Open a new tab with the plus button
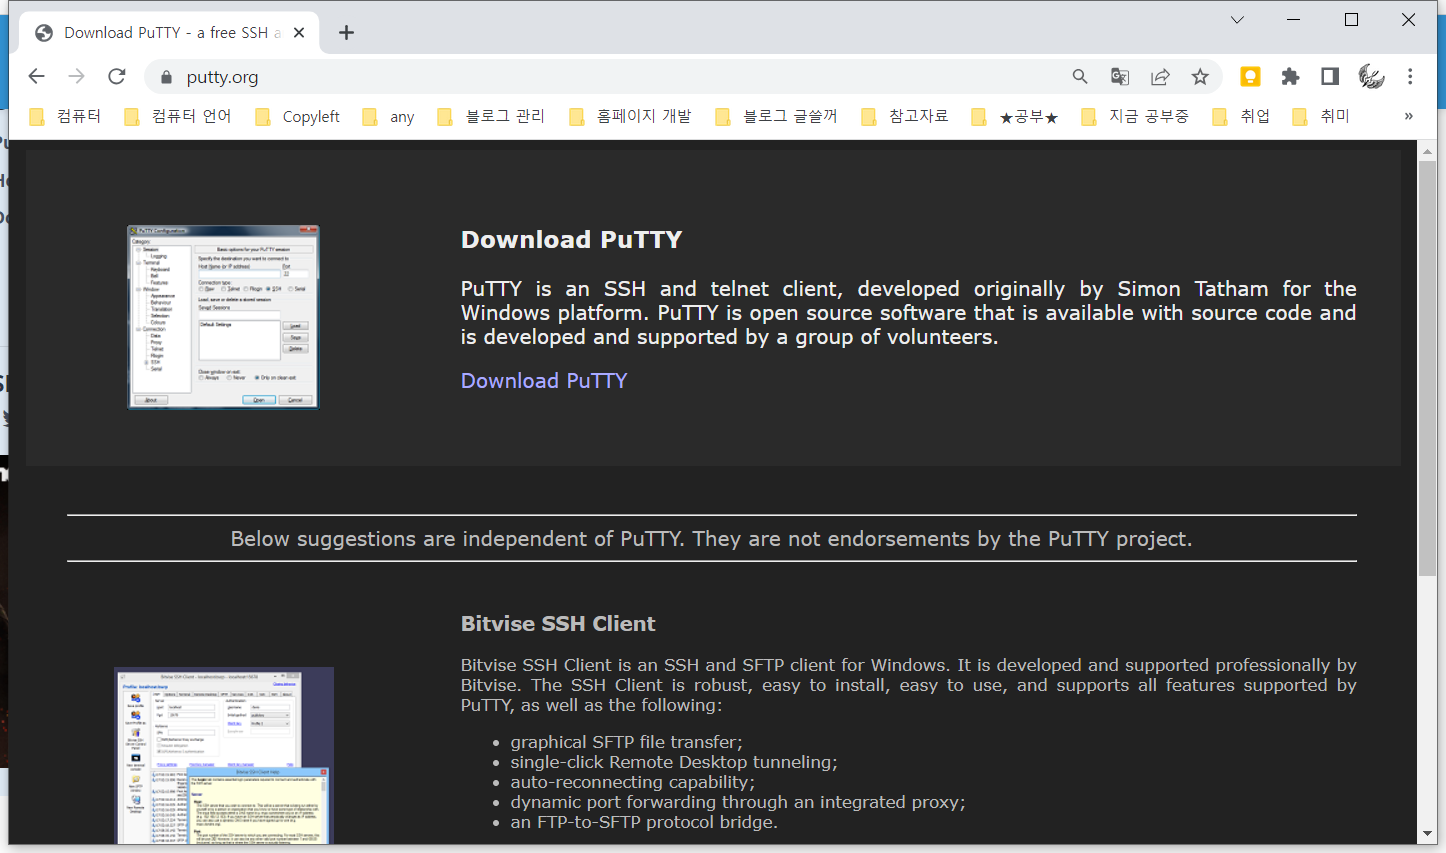This screenshot has height=853, width=1446. (x=346, y=33)
